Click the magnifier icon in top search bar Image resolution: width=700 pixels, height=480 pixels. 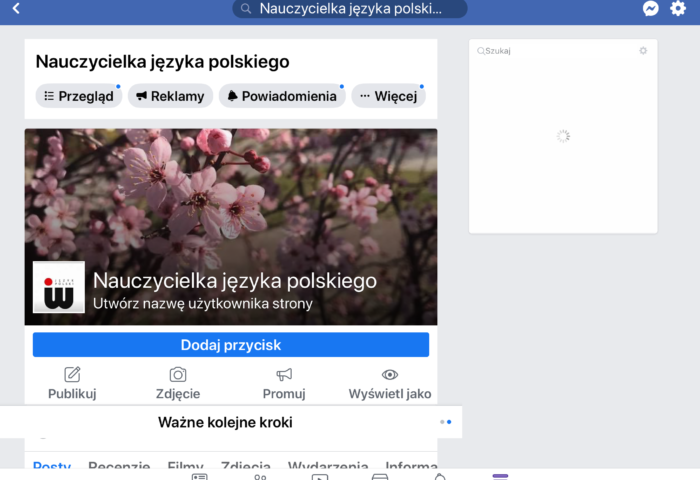click(x=246, y=9)
